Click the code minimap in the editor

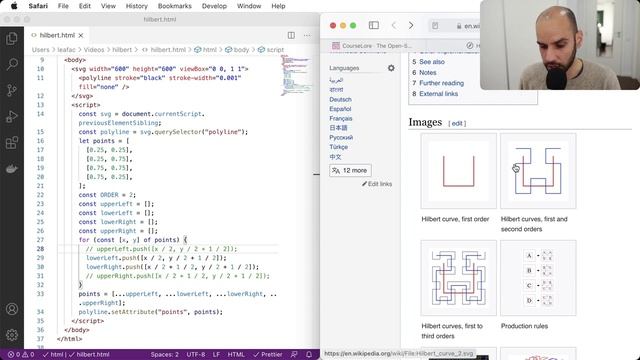(x=296, y=75)
